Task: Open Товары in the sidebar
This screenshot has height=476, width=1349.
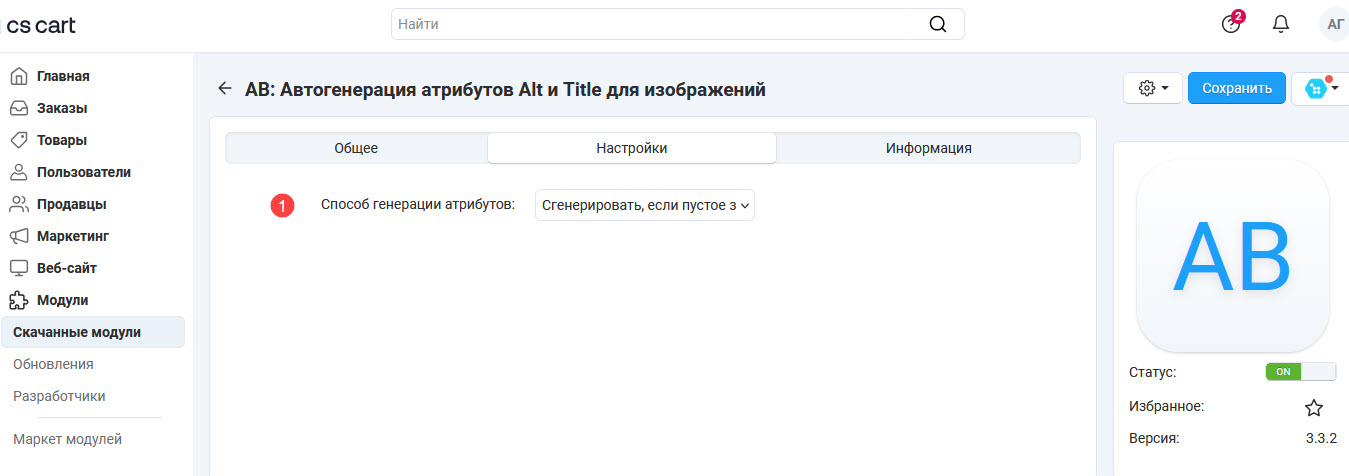Action: (x=61, y=140)
